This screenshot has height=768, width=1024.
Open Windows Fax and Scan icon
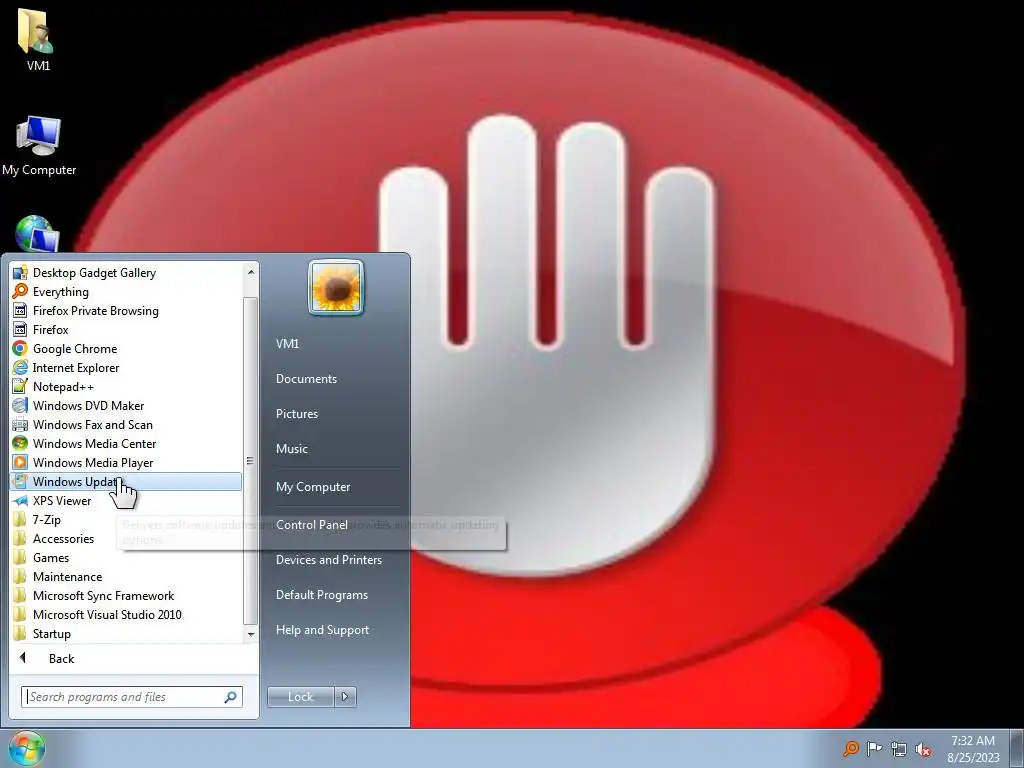pyautogui.click(x=20, y=424)
